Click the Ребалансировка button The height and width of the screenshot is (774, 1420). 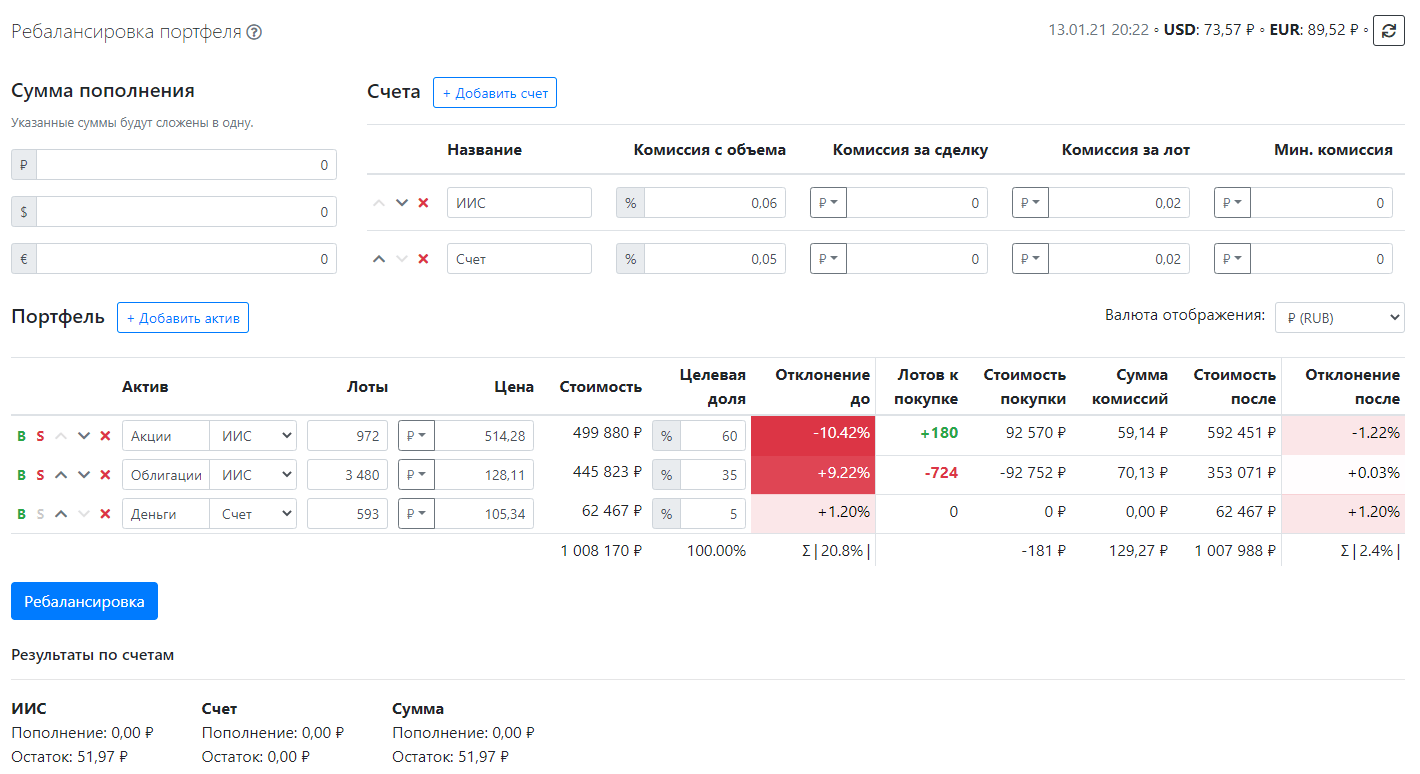point(84,601)
